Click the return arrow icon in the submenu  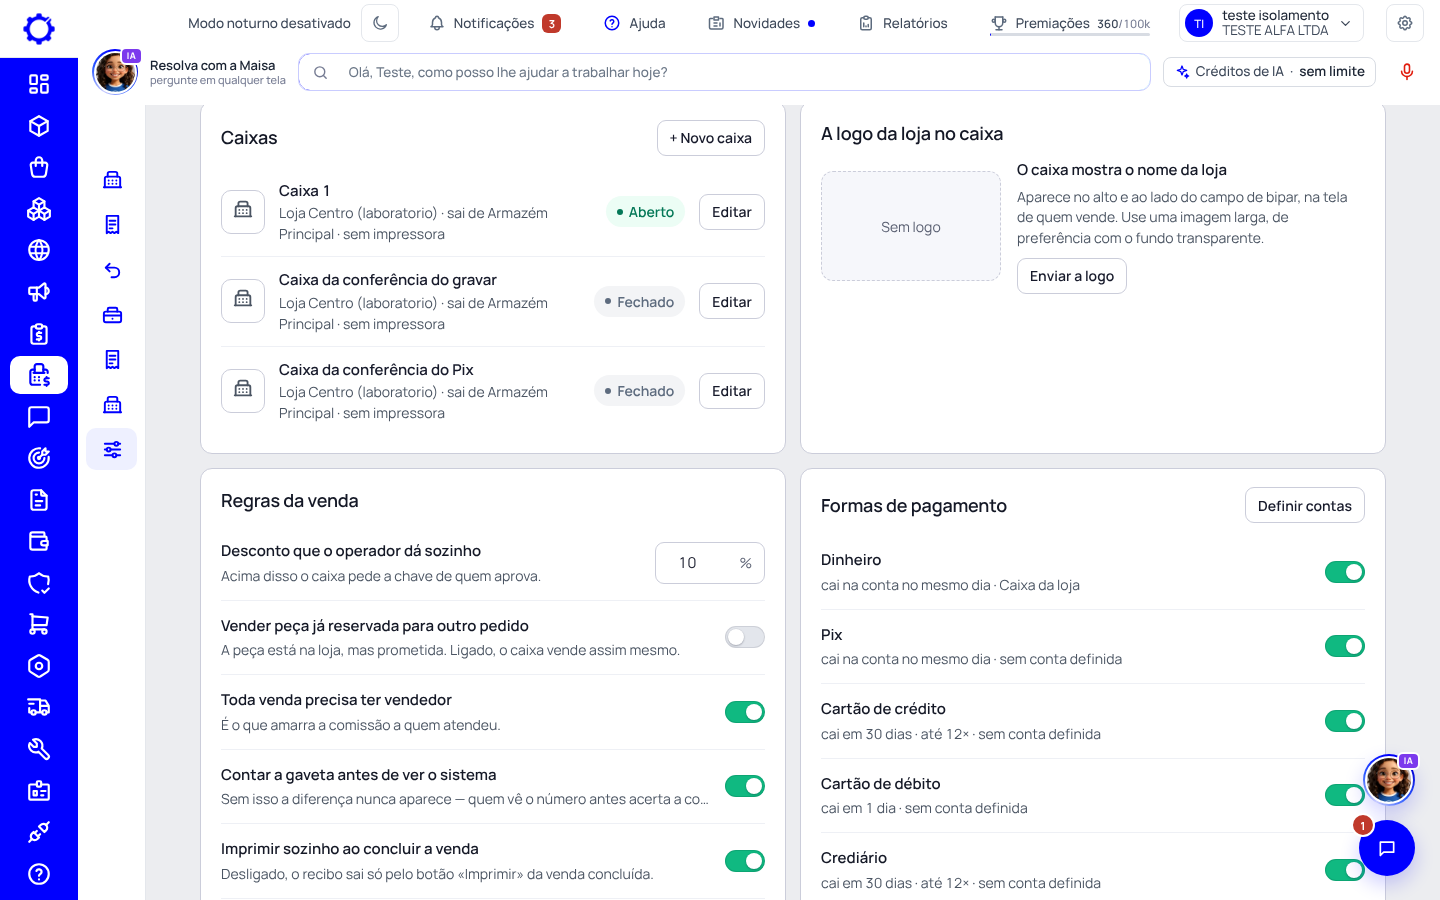(x=112, y=270)
